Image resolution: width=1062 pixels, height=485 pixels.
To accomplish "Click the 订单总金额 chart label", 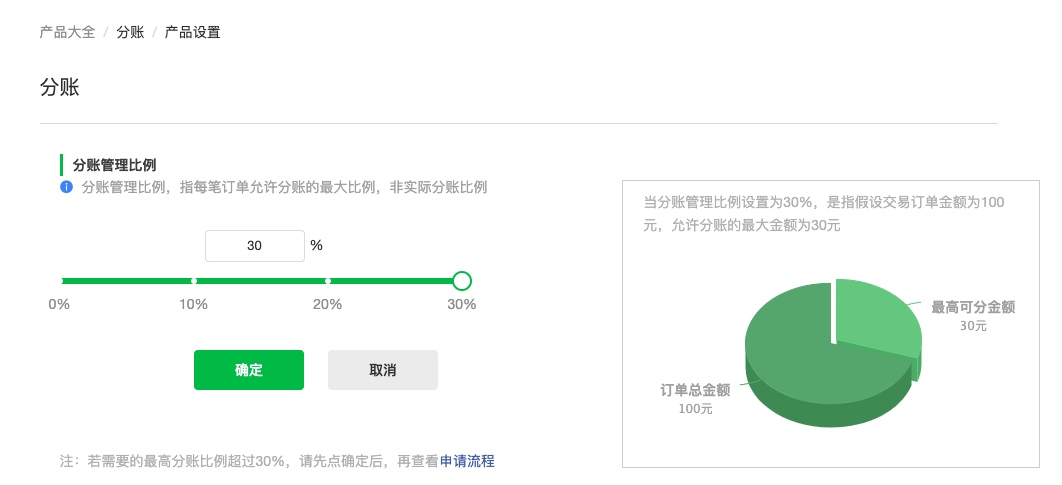I will pyautogui.click(x=695, y=391).
